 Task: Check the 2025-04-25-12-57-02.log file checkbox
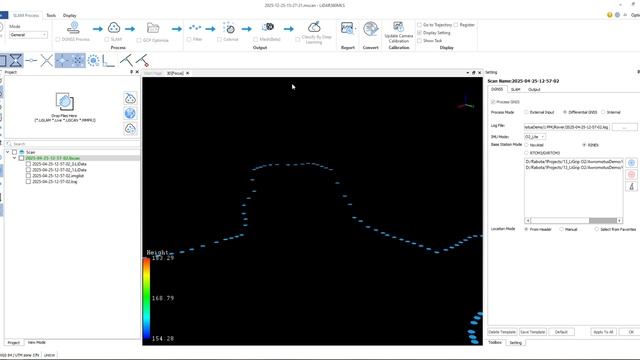coord(28,182)
